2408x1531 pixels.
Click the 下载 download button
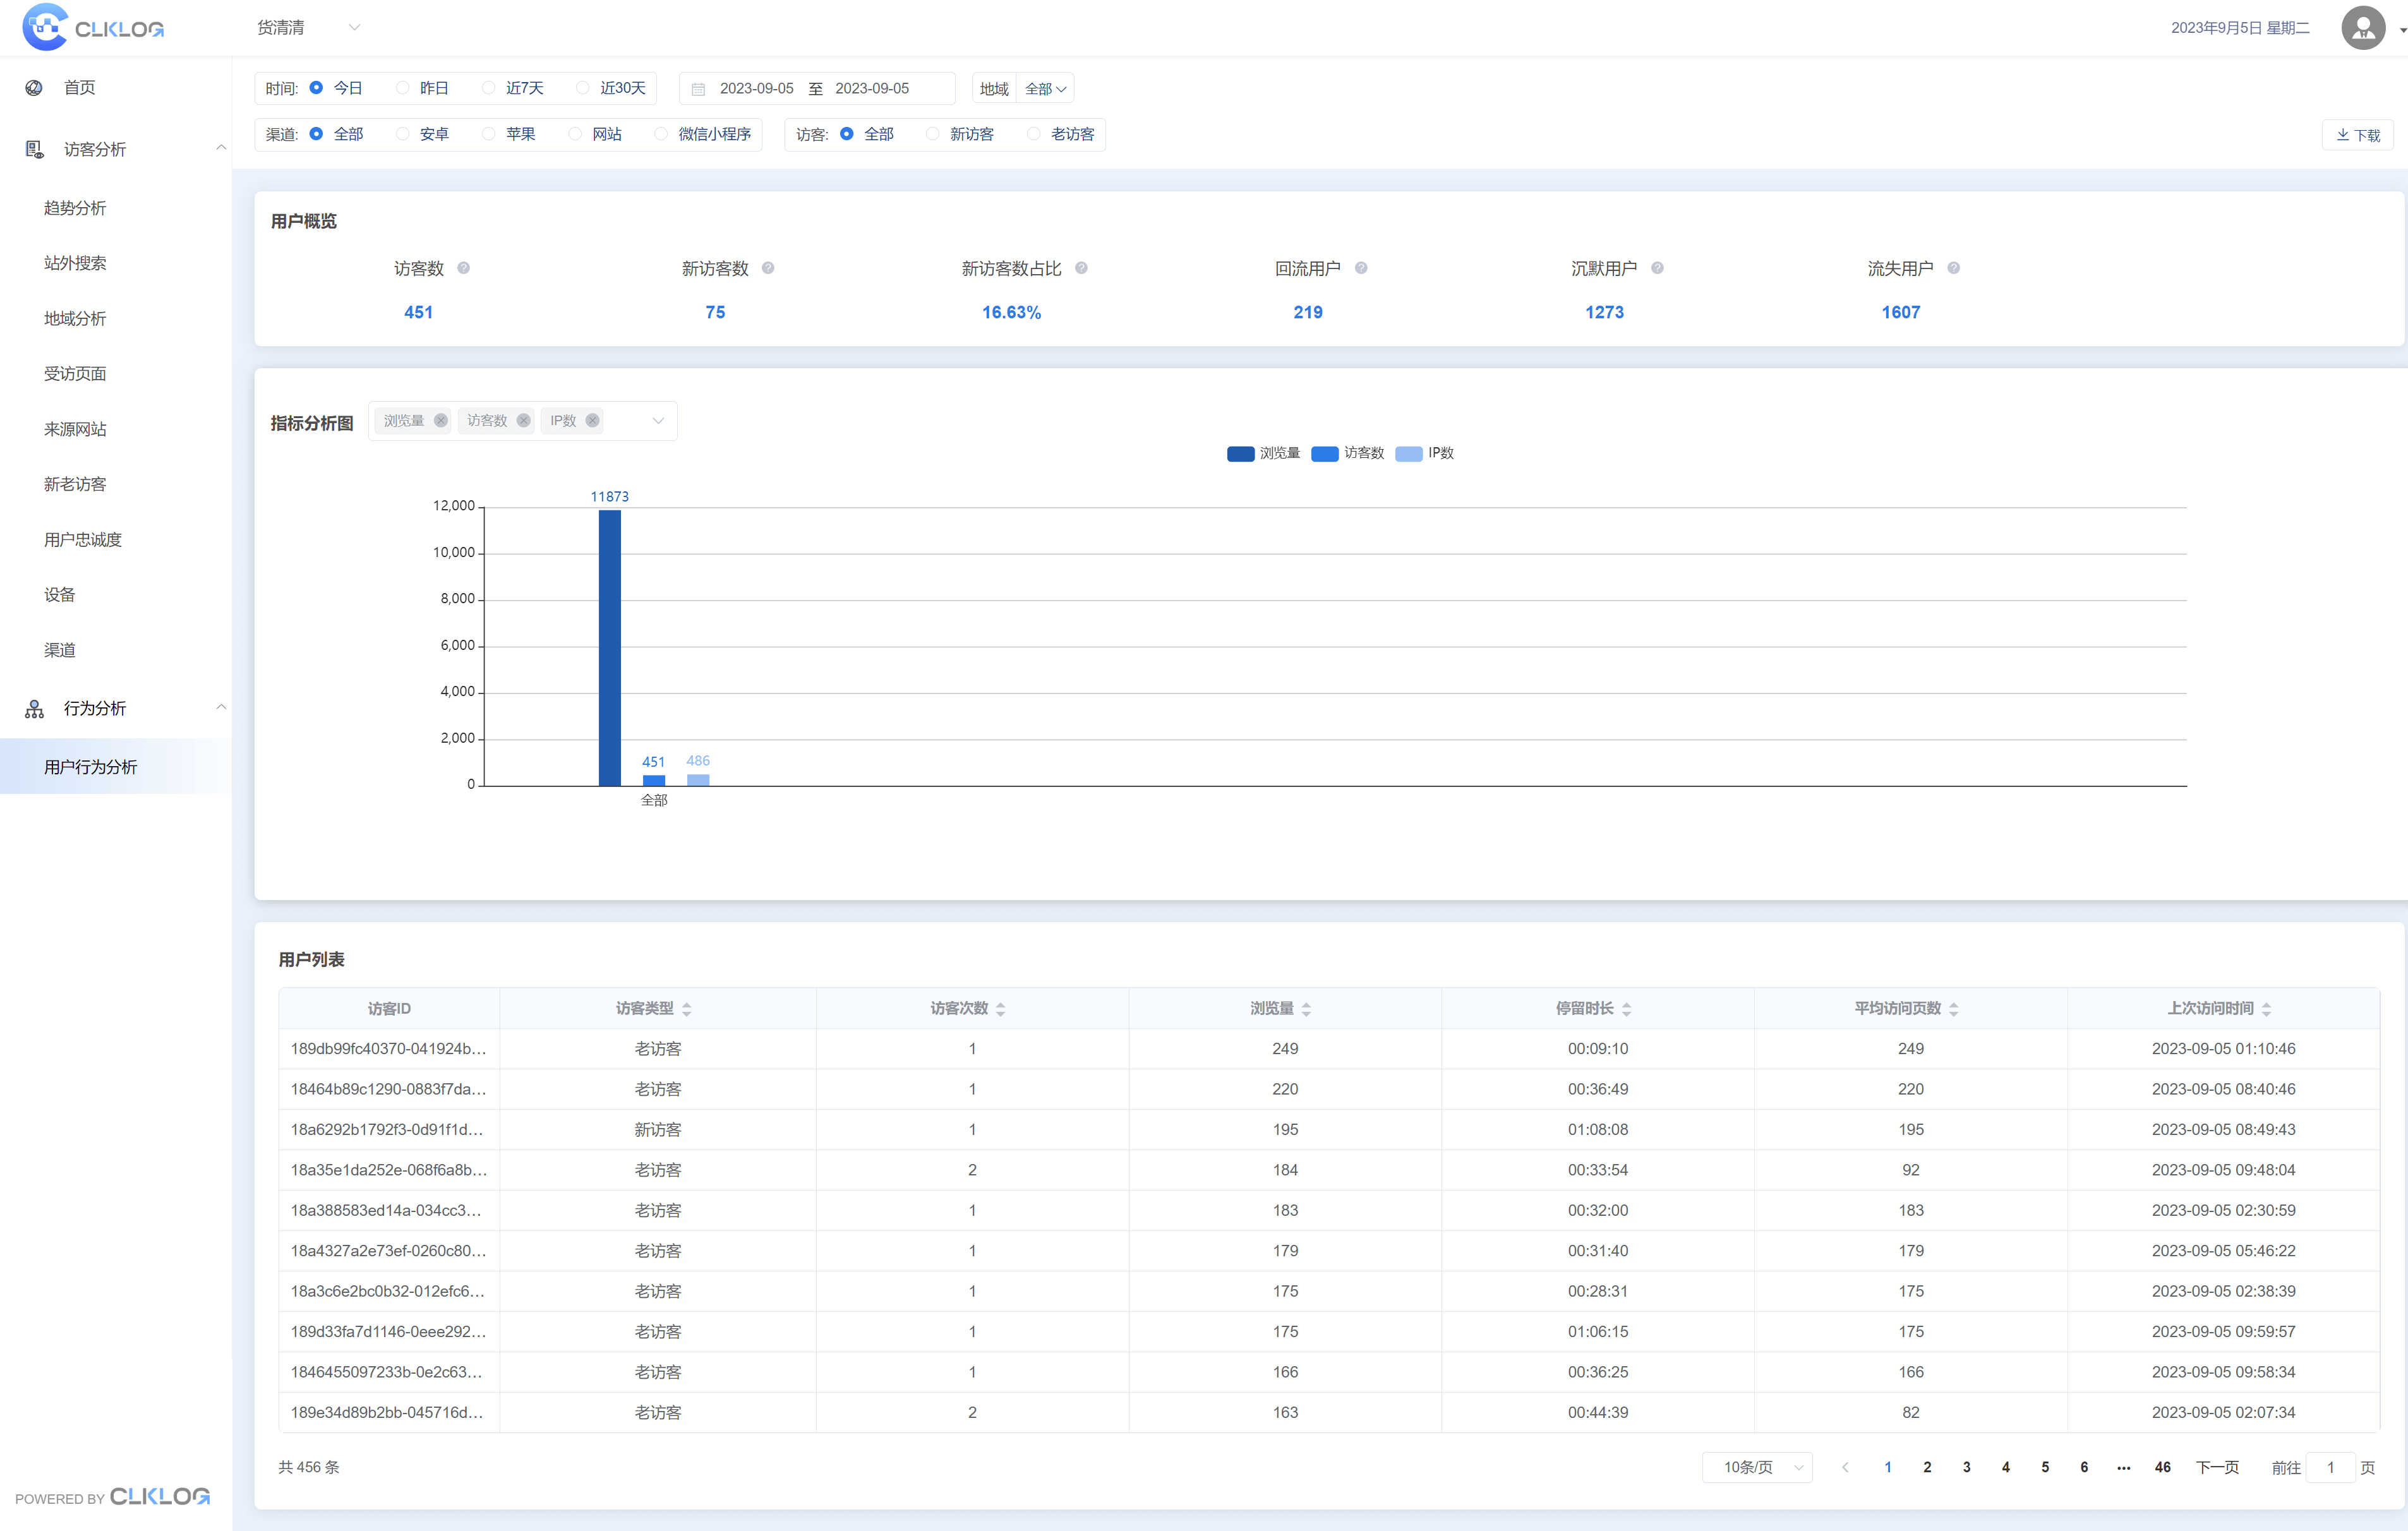tap(2357, 135)
